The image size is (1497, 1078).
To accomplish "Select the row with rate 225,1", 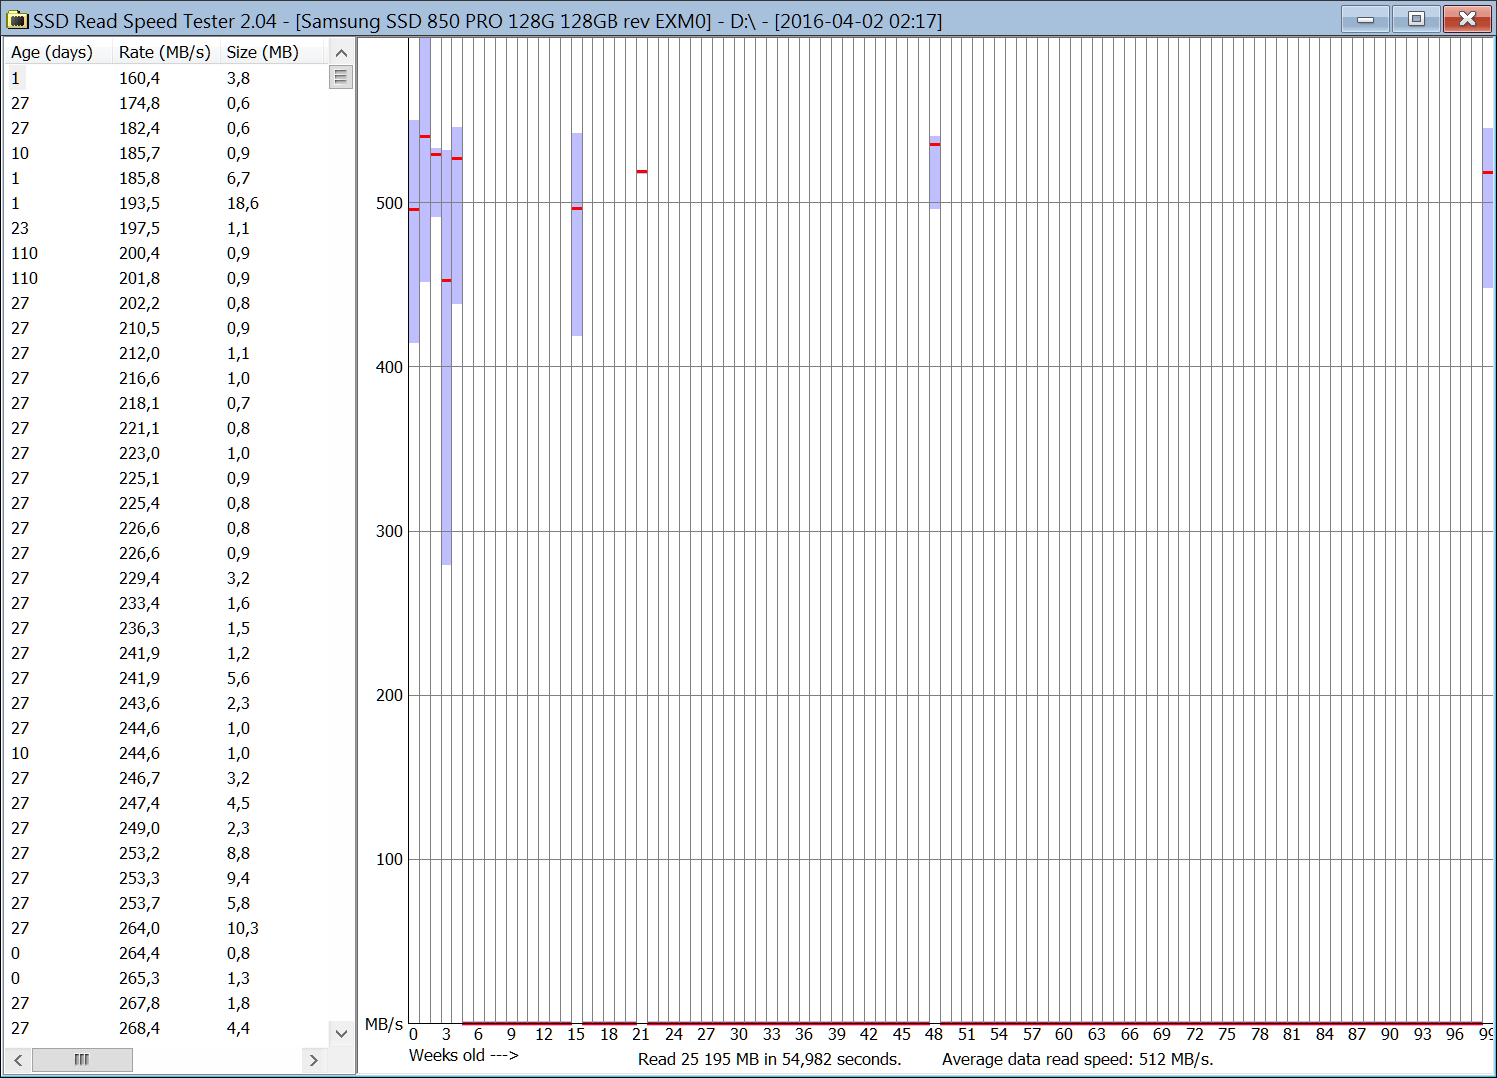I will coord(167,478).
